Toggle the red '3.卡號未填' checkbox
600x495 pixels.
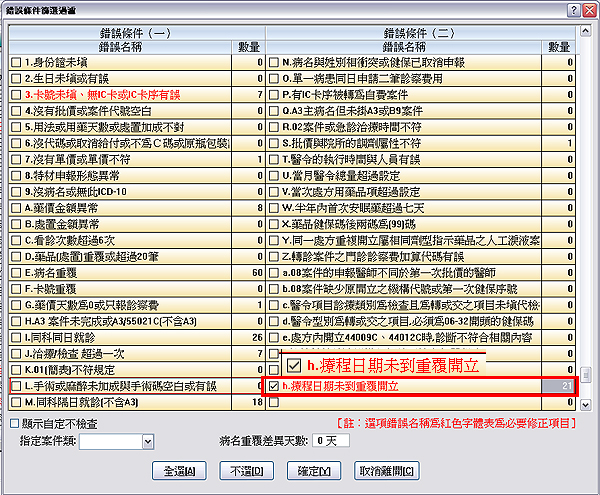click(x=16, y=94)
